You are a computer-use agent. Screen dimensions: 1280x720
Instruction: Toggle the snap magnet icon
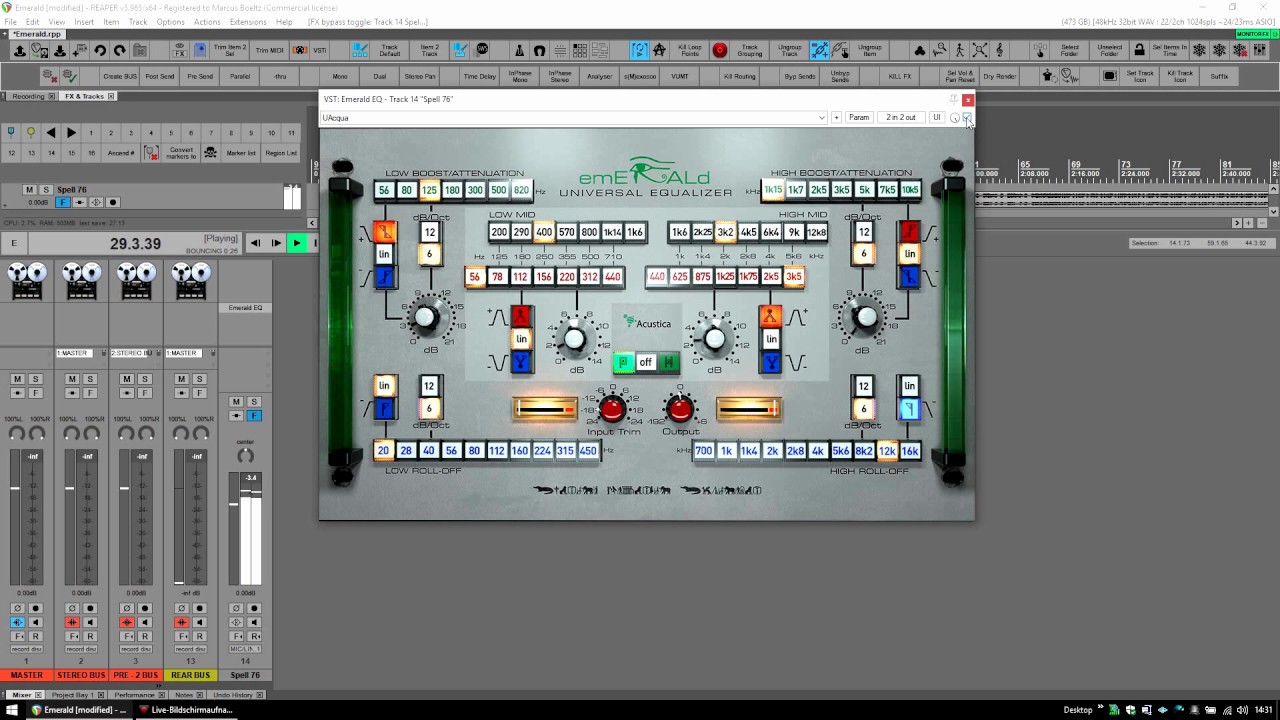coord(539,50)
